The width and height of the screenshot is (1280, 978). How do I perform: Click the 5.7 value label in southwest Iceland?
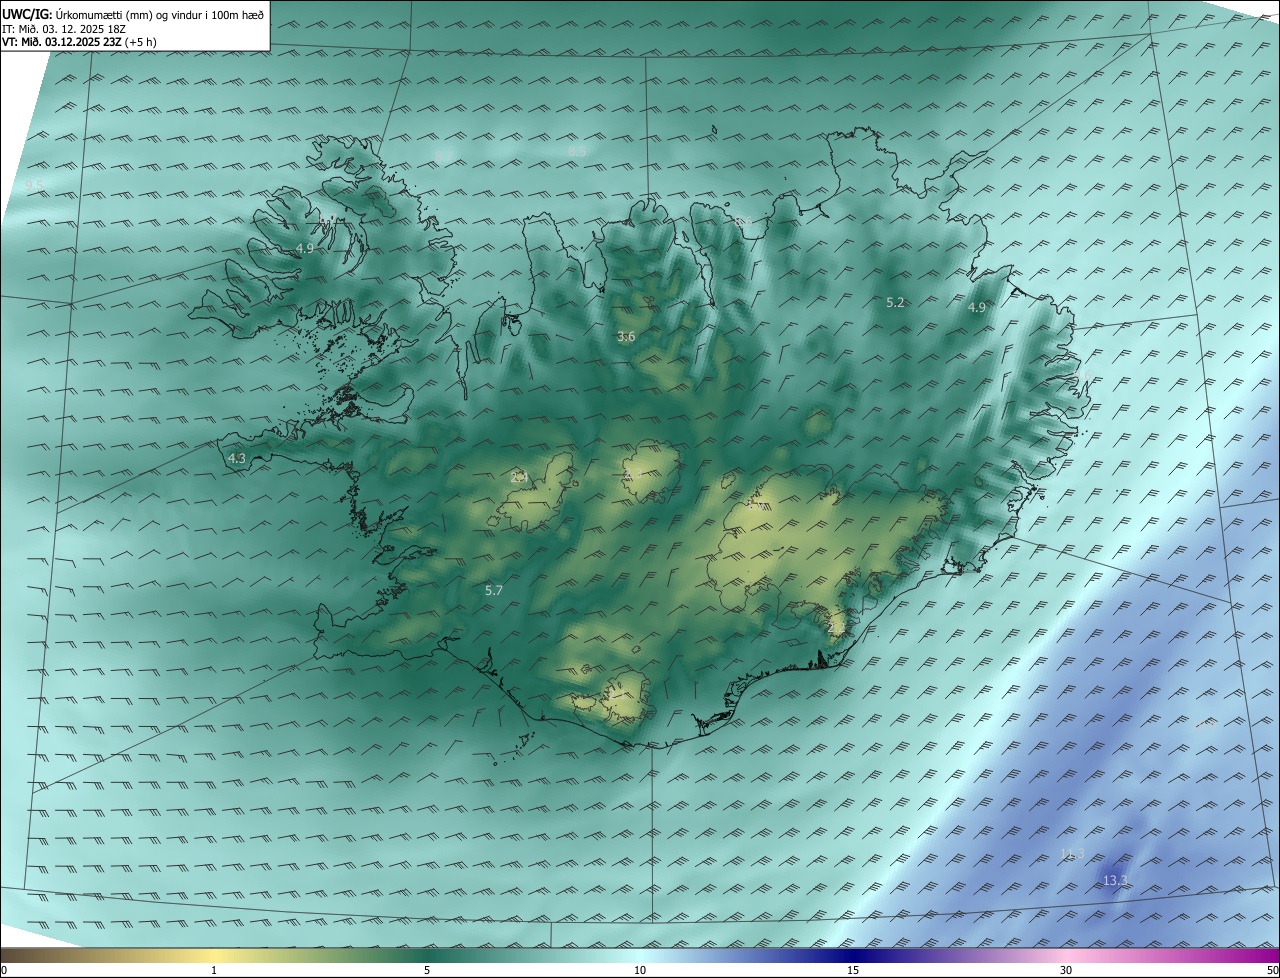click(x=494, y=591)
